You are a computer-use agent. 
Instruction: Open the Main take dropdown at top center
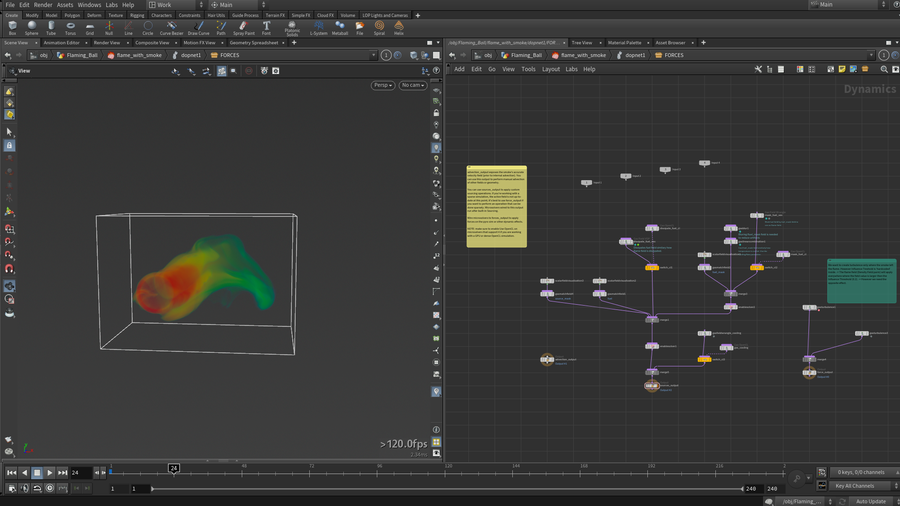click(x=238, y=5)
